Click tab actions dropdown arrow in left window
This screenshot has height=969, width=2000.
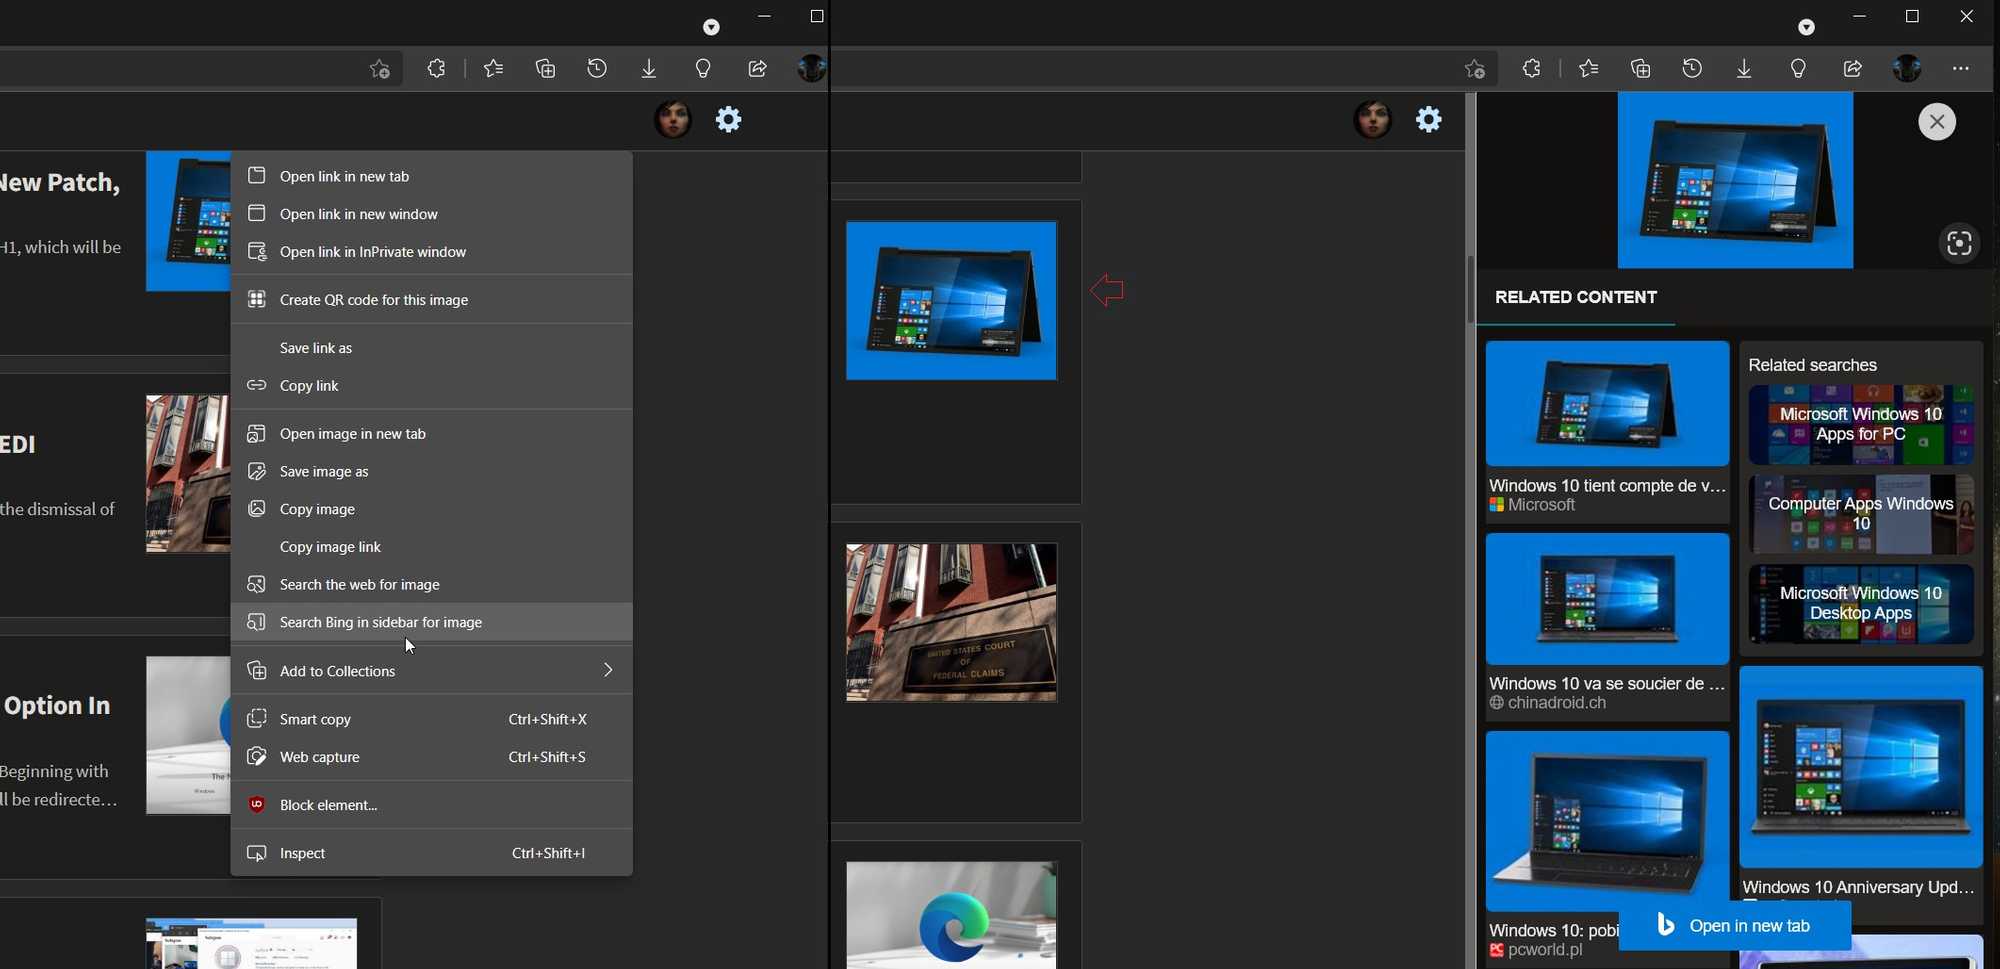(711, 27)
